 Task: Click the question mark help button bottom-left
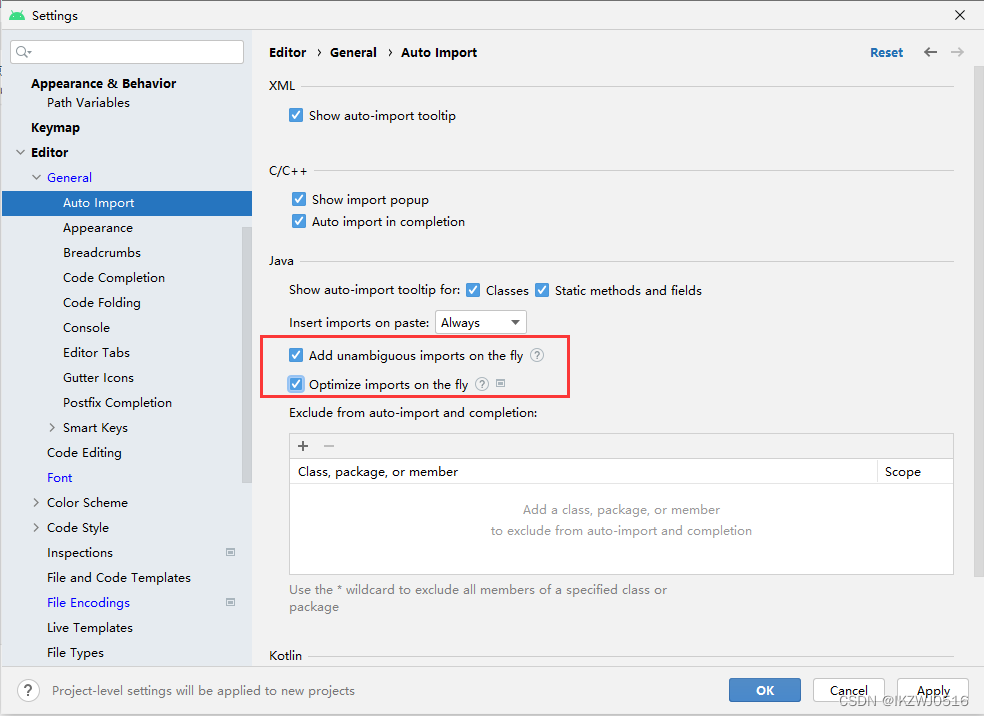pyautogui.click(x=28, y=690)
